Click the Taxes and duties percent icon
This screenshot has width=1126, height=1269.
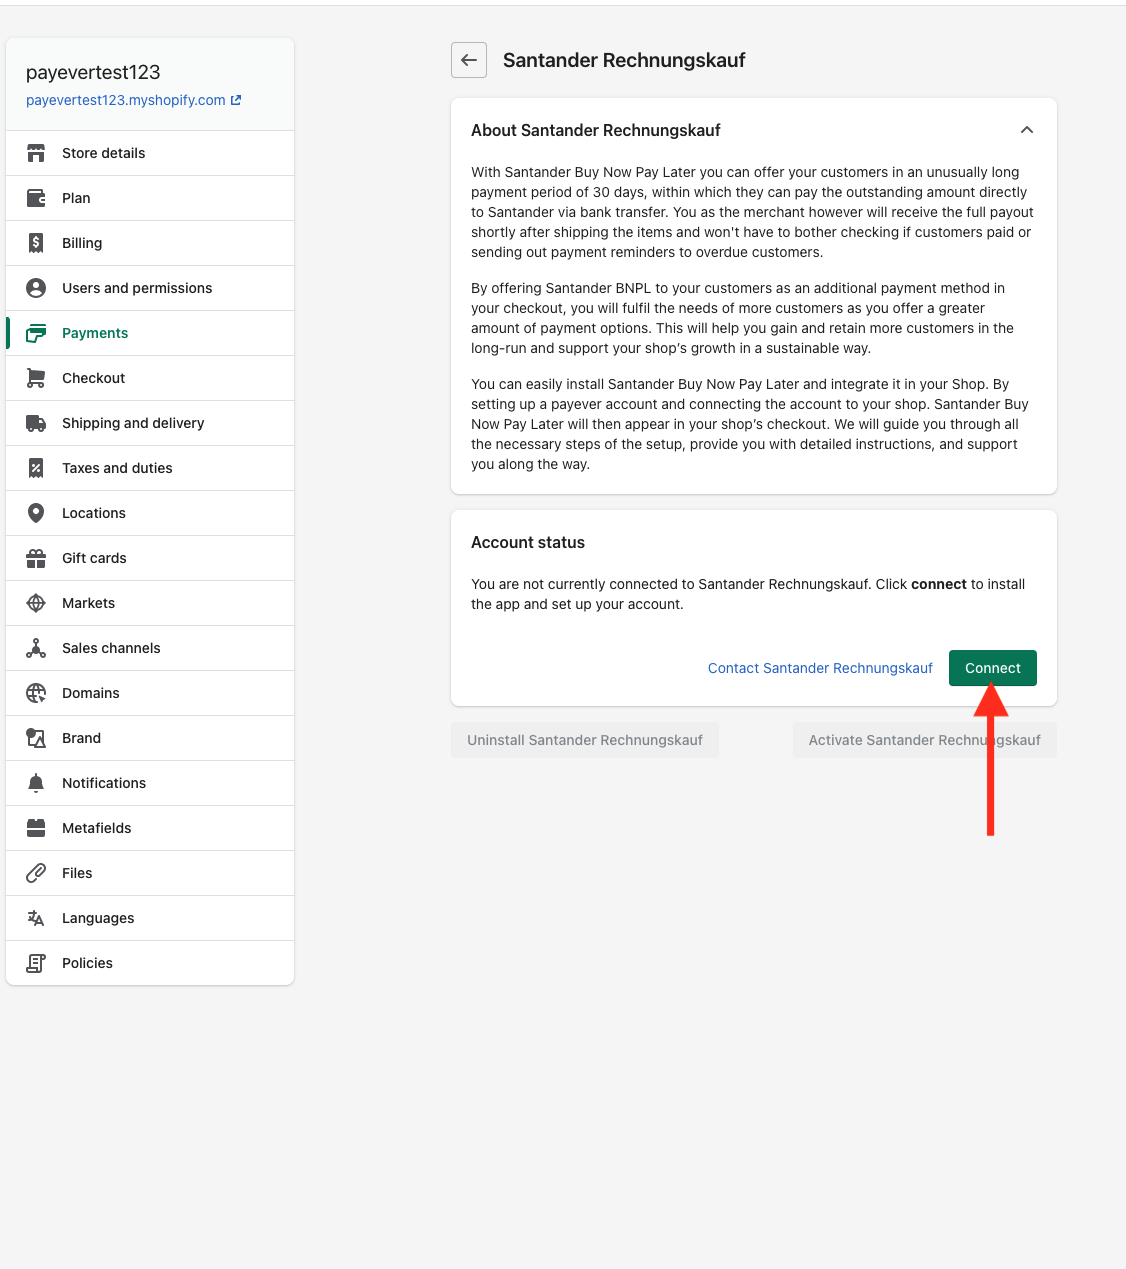coord(36,468)
